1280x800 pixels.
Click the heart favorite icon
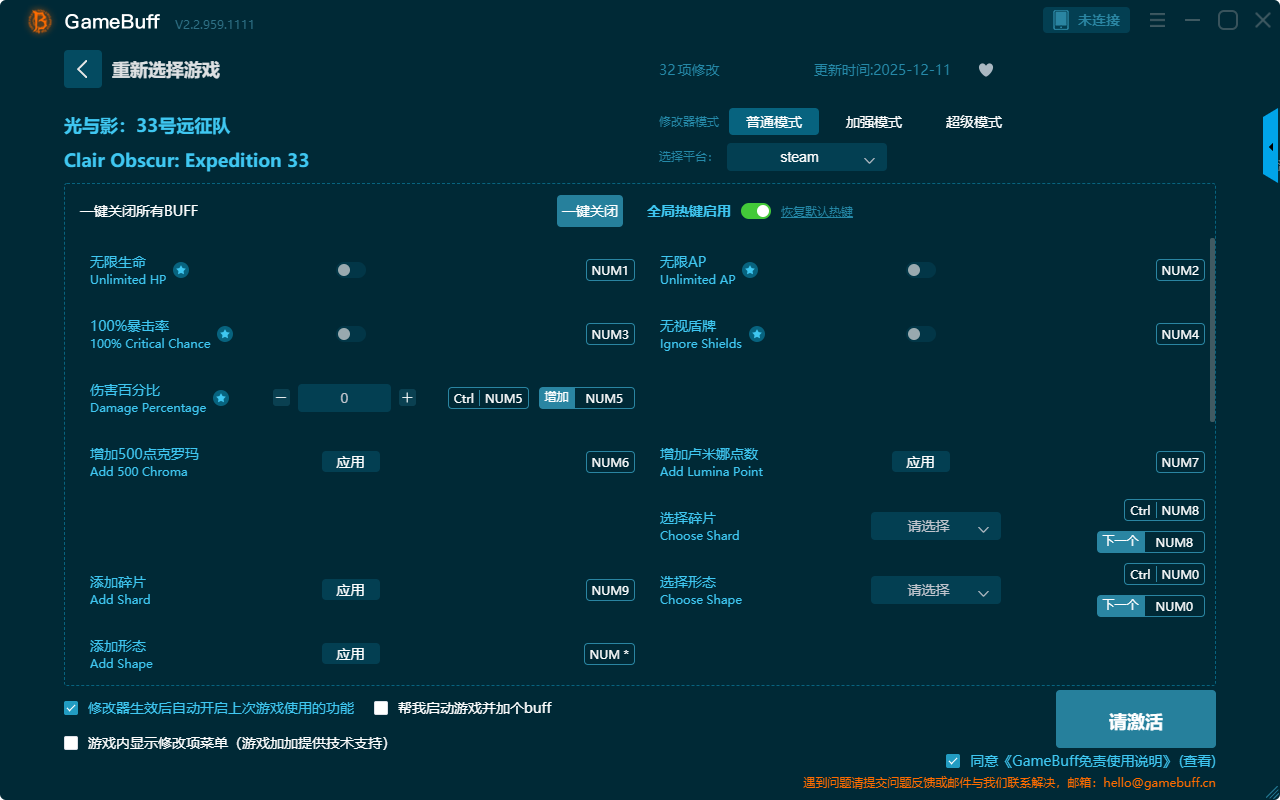coord(985,70)
